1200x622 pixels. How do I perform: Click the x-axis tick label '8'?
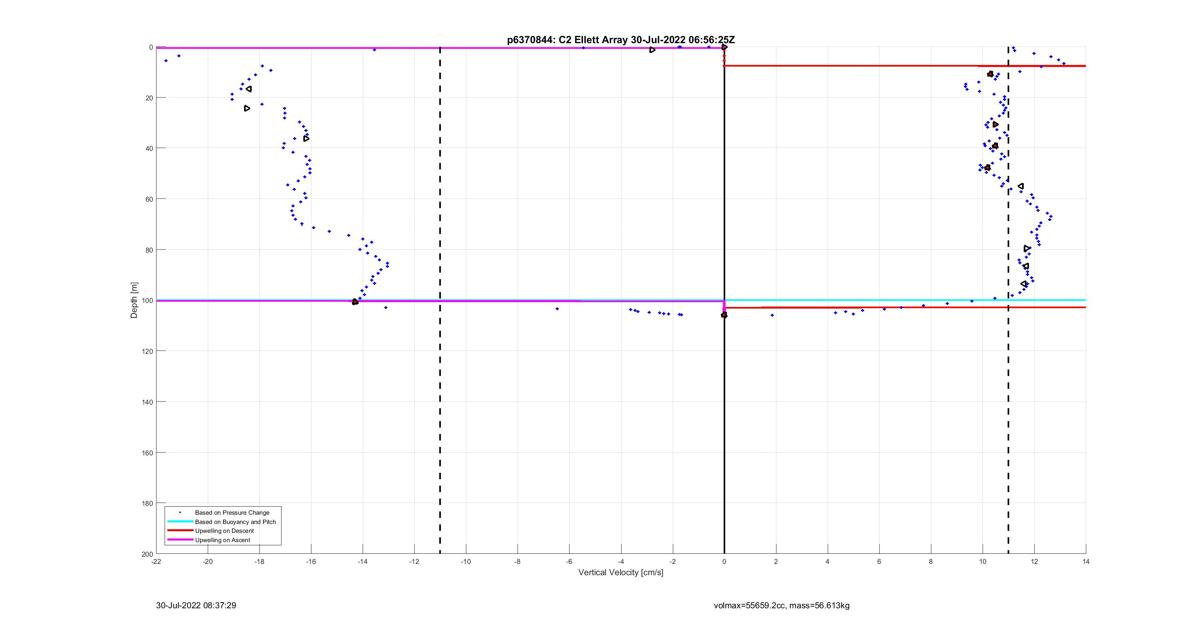coord(931,561)
